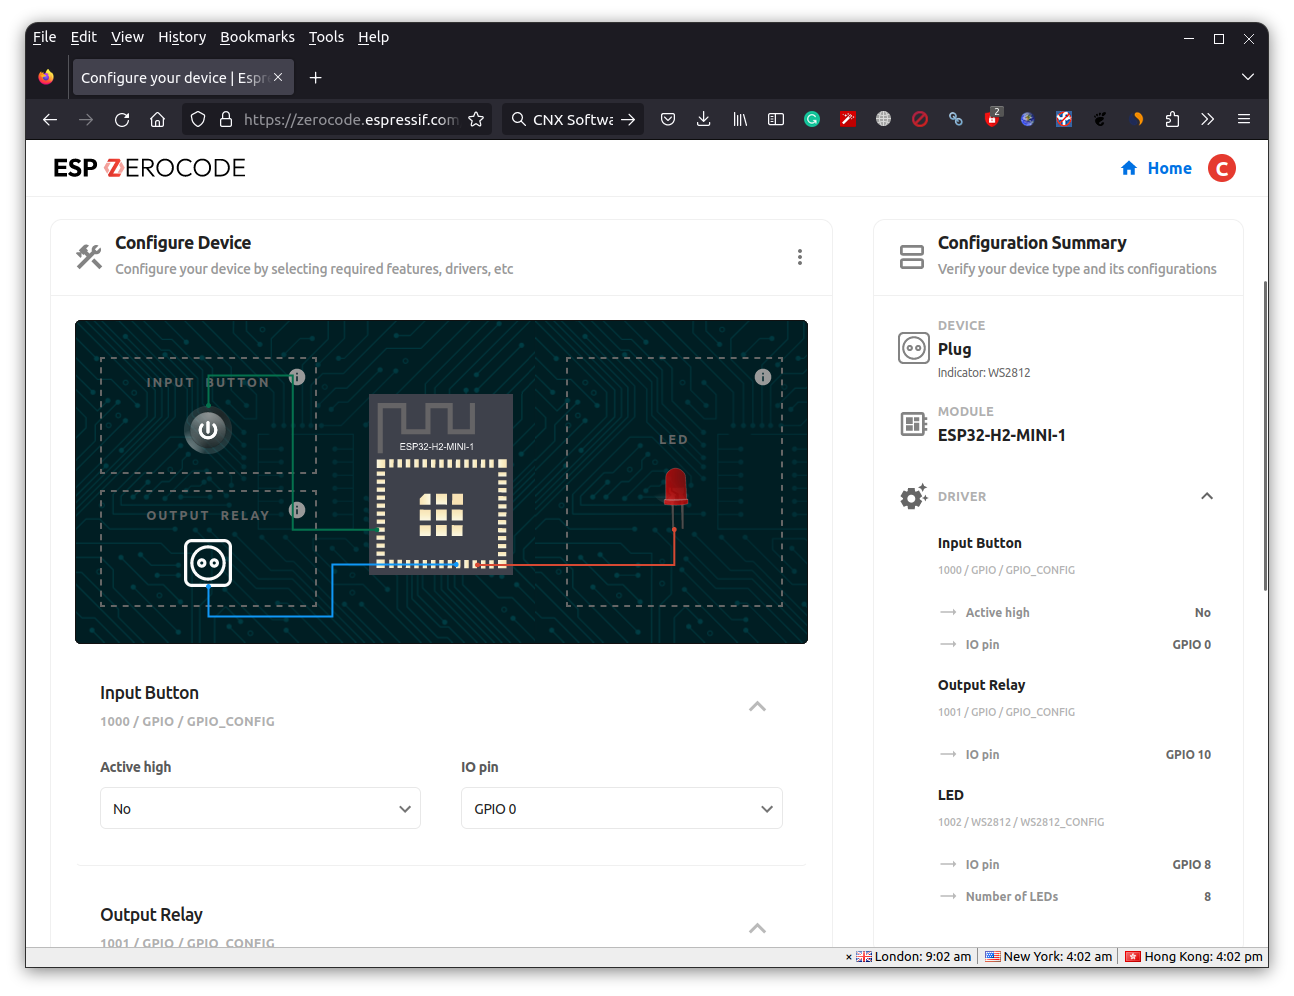Open Configure Device three-dot options menu
Screen dimensions: 1294x996
800,257
